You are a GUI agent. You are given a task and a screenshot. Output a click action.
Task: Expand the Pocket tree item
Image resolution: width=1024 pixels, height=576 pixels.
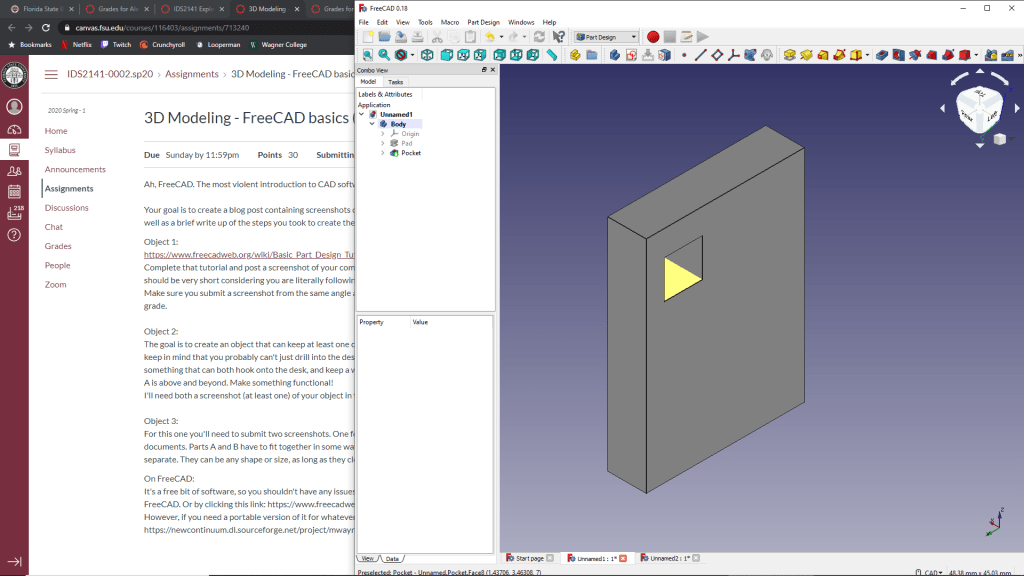383,153
